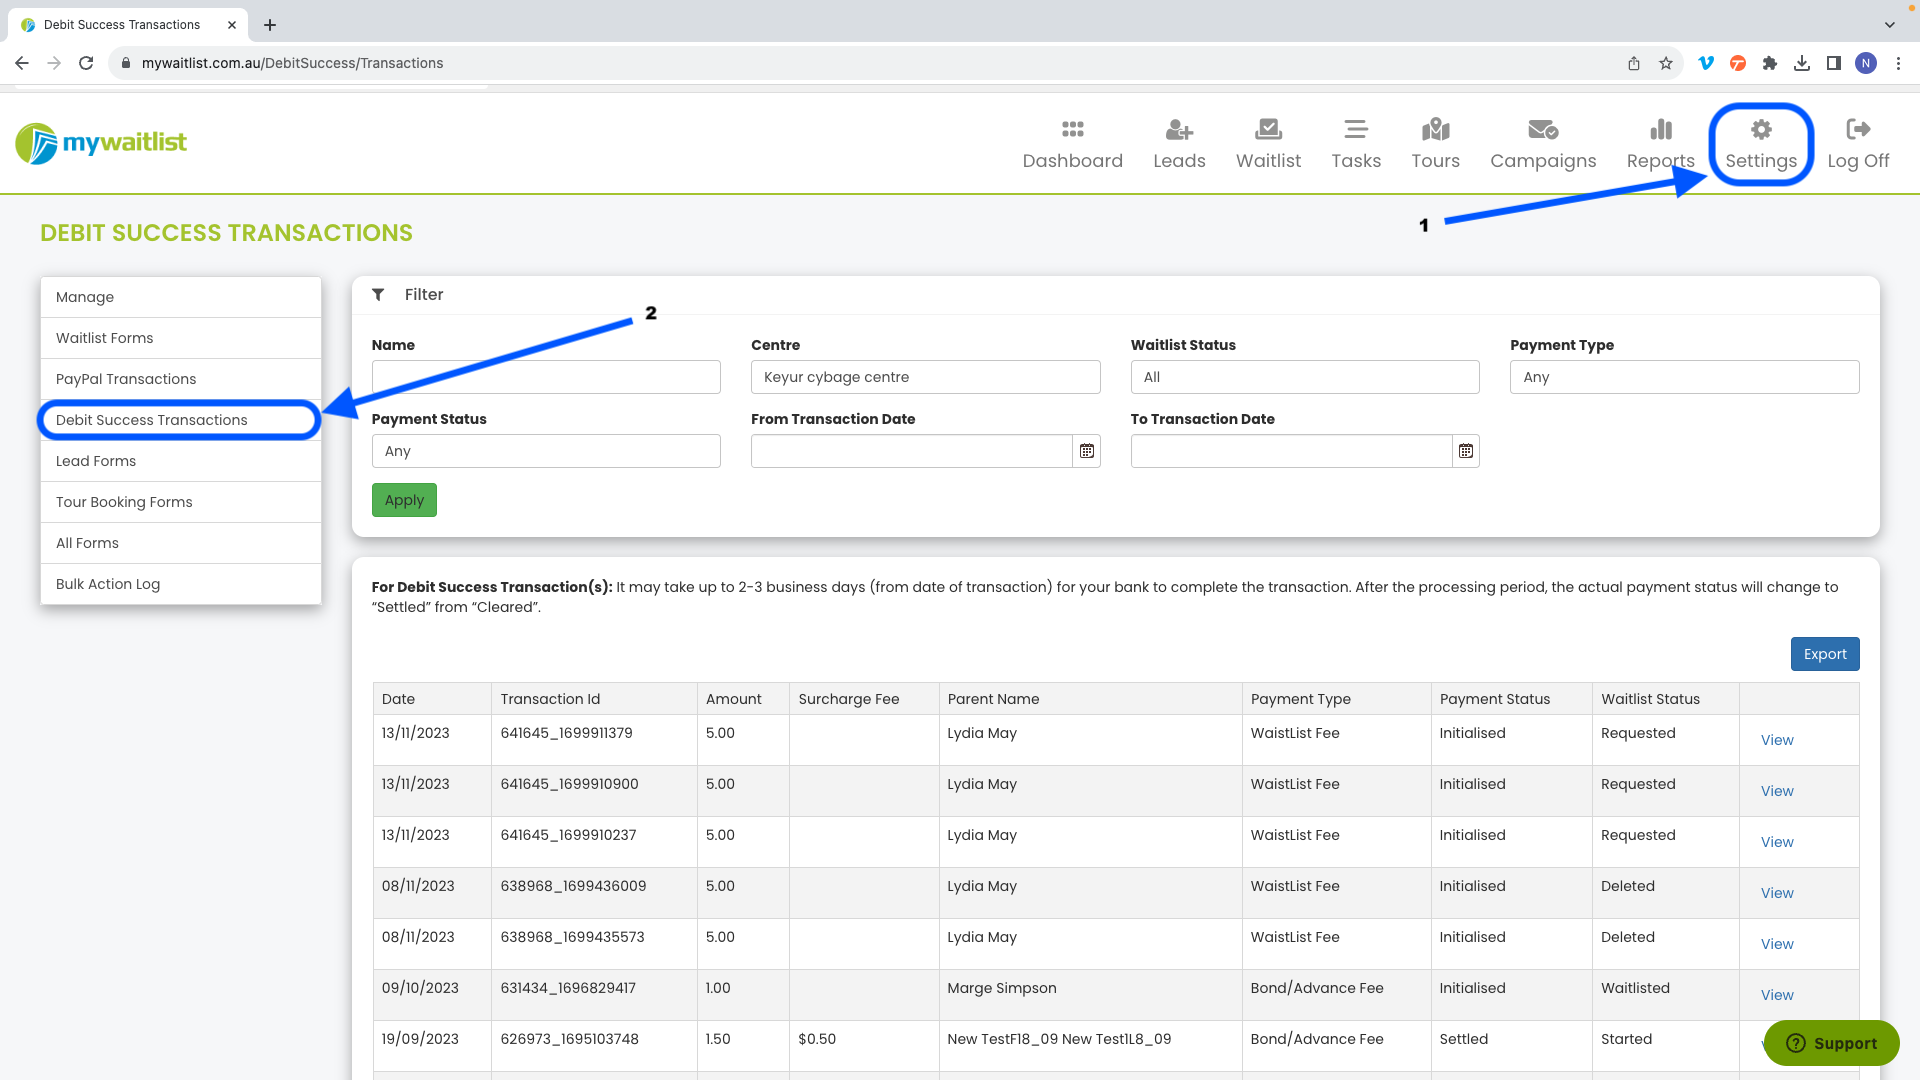Image resolution: width=1920 pixels, height=1080 pixels.
Task: Click the Filter funnel icon
Action: 378,294
